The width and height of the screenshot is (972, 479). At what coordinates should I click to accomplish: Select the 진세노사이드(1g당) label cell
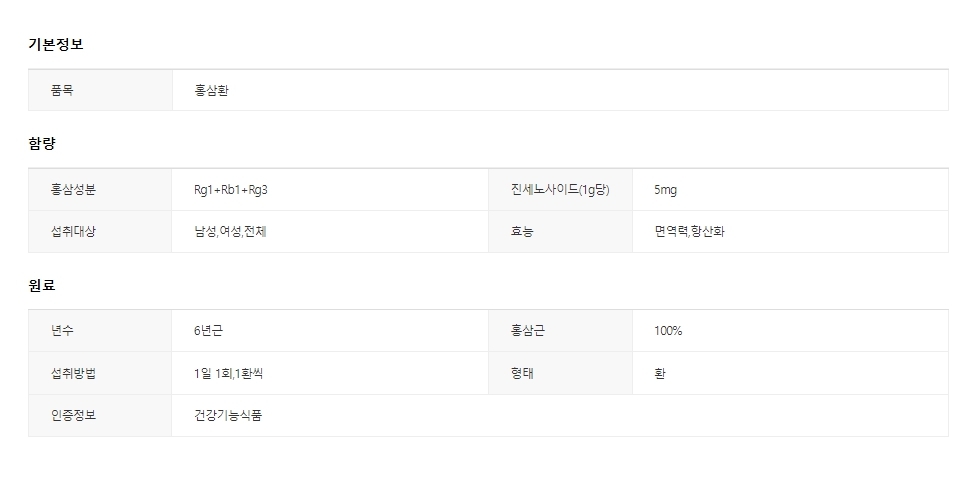click(559, 189)
